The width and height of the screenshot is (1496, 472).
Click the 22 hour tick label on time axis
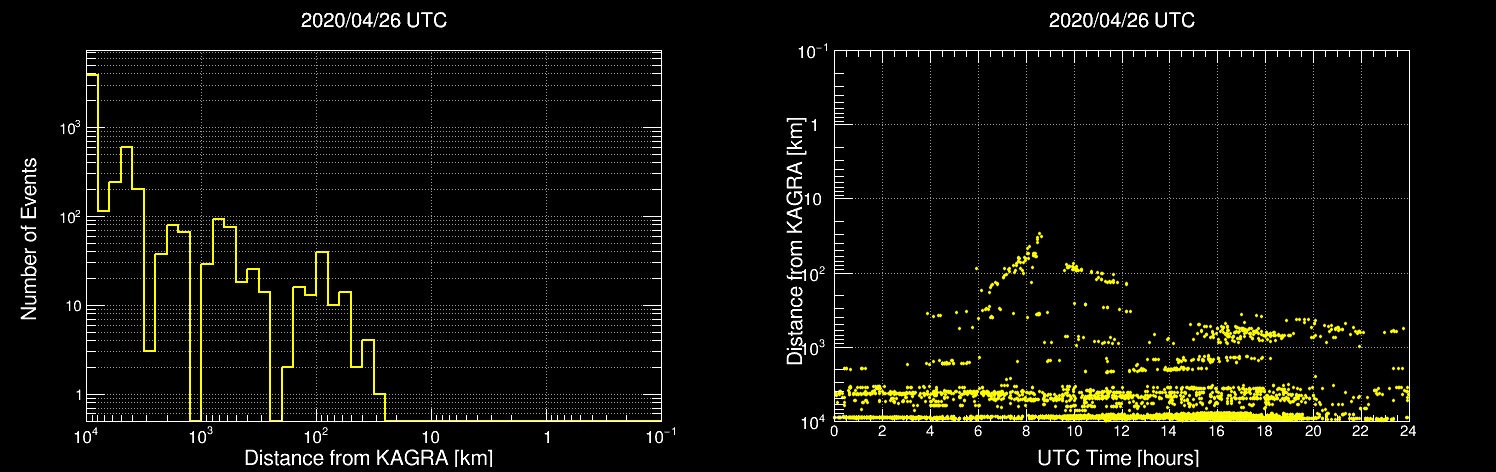[1361, 431]
